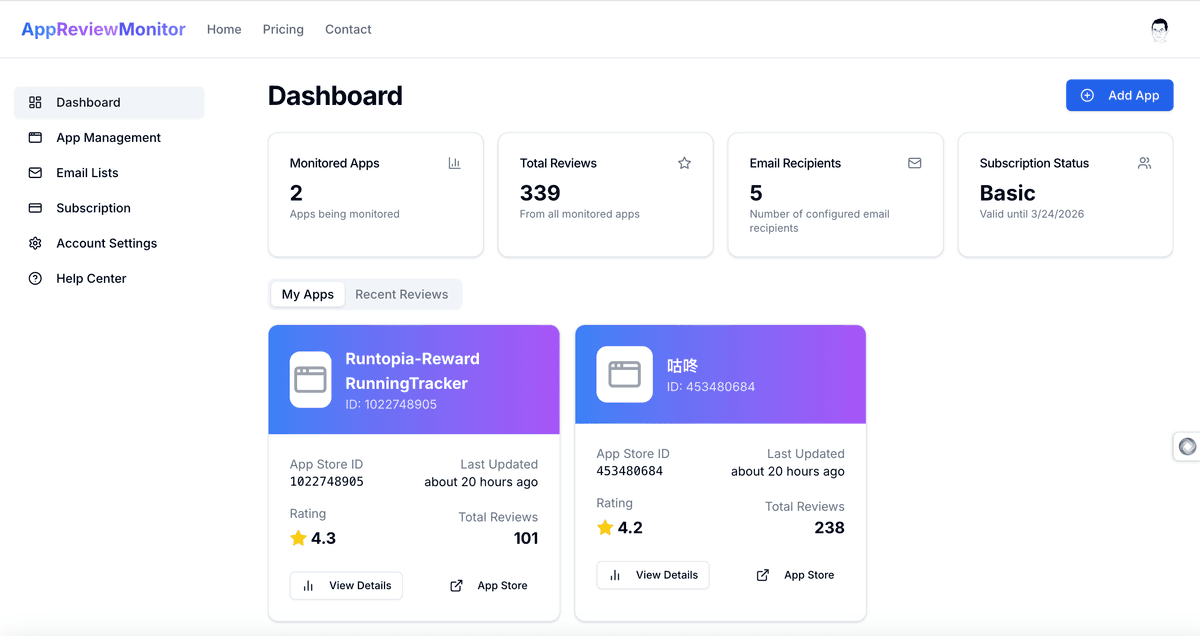Click the floating circular widget on right edge
The height and width of the screenshot is (636, 1200).
(1187, 447)
